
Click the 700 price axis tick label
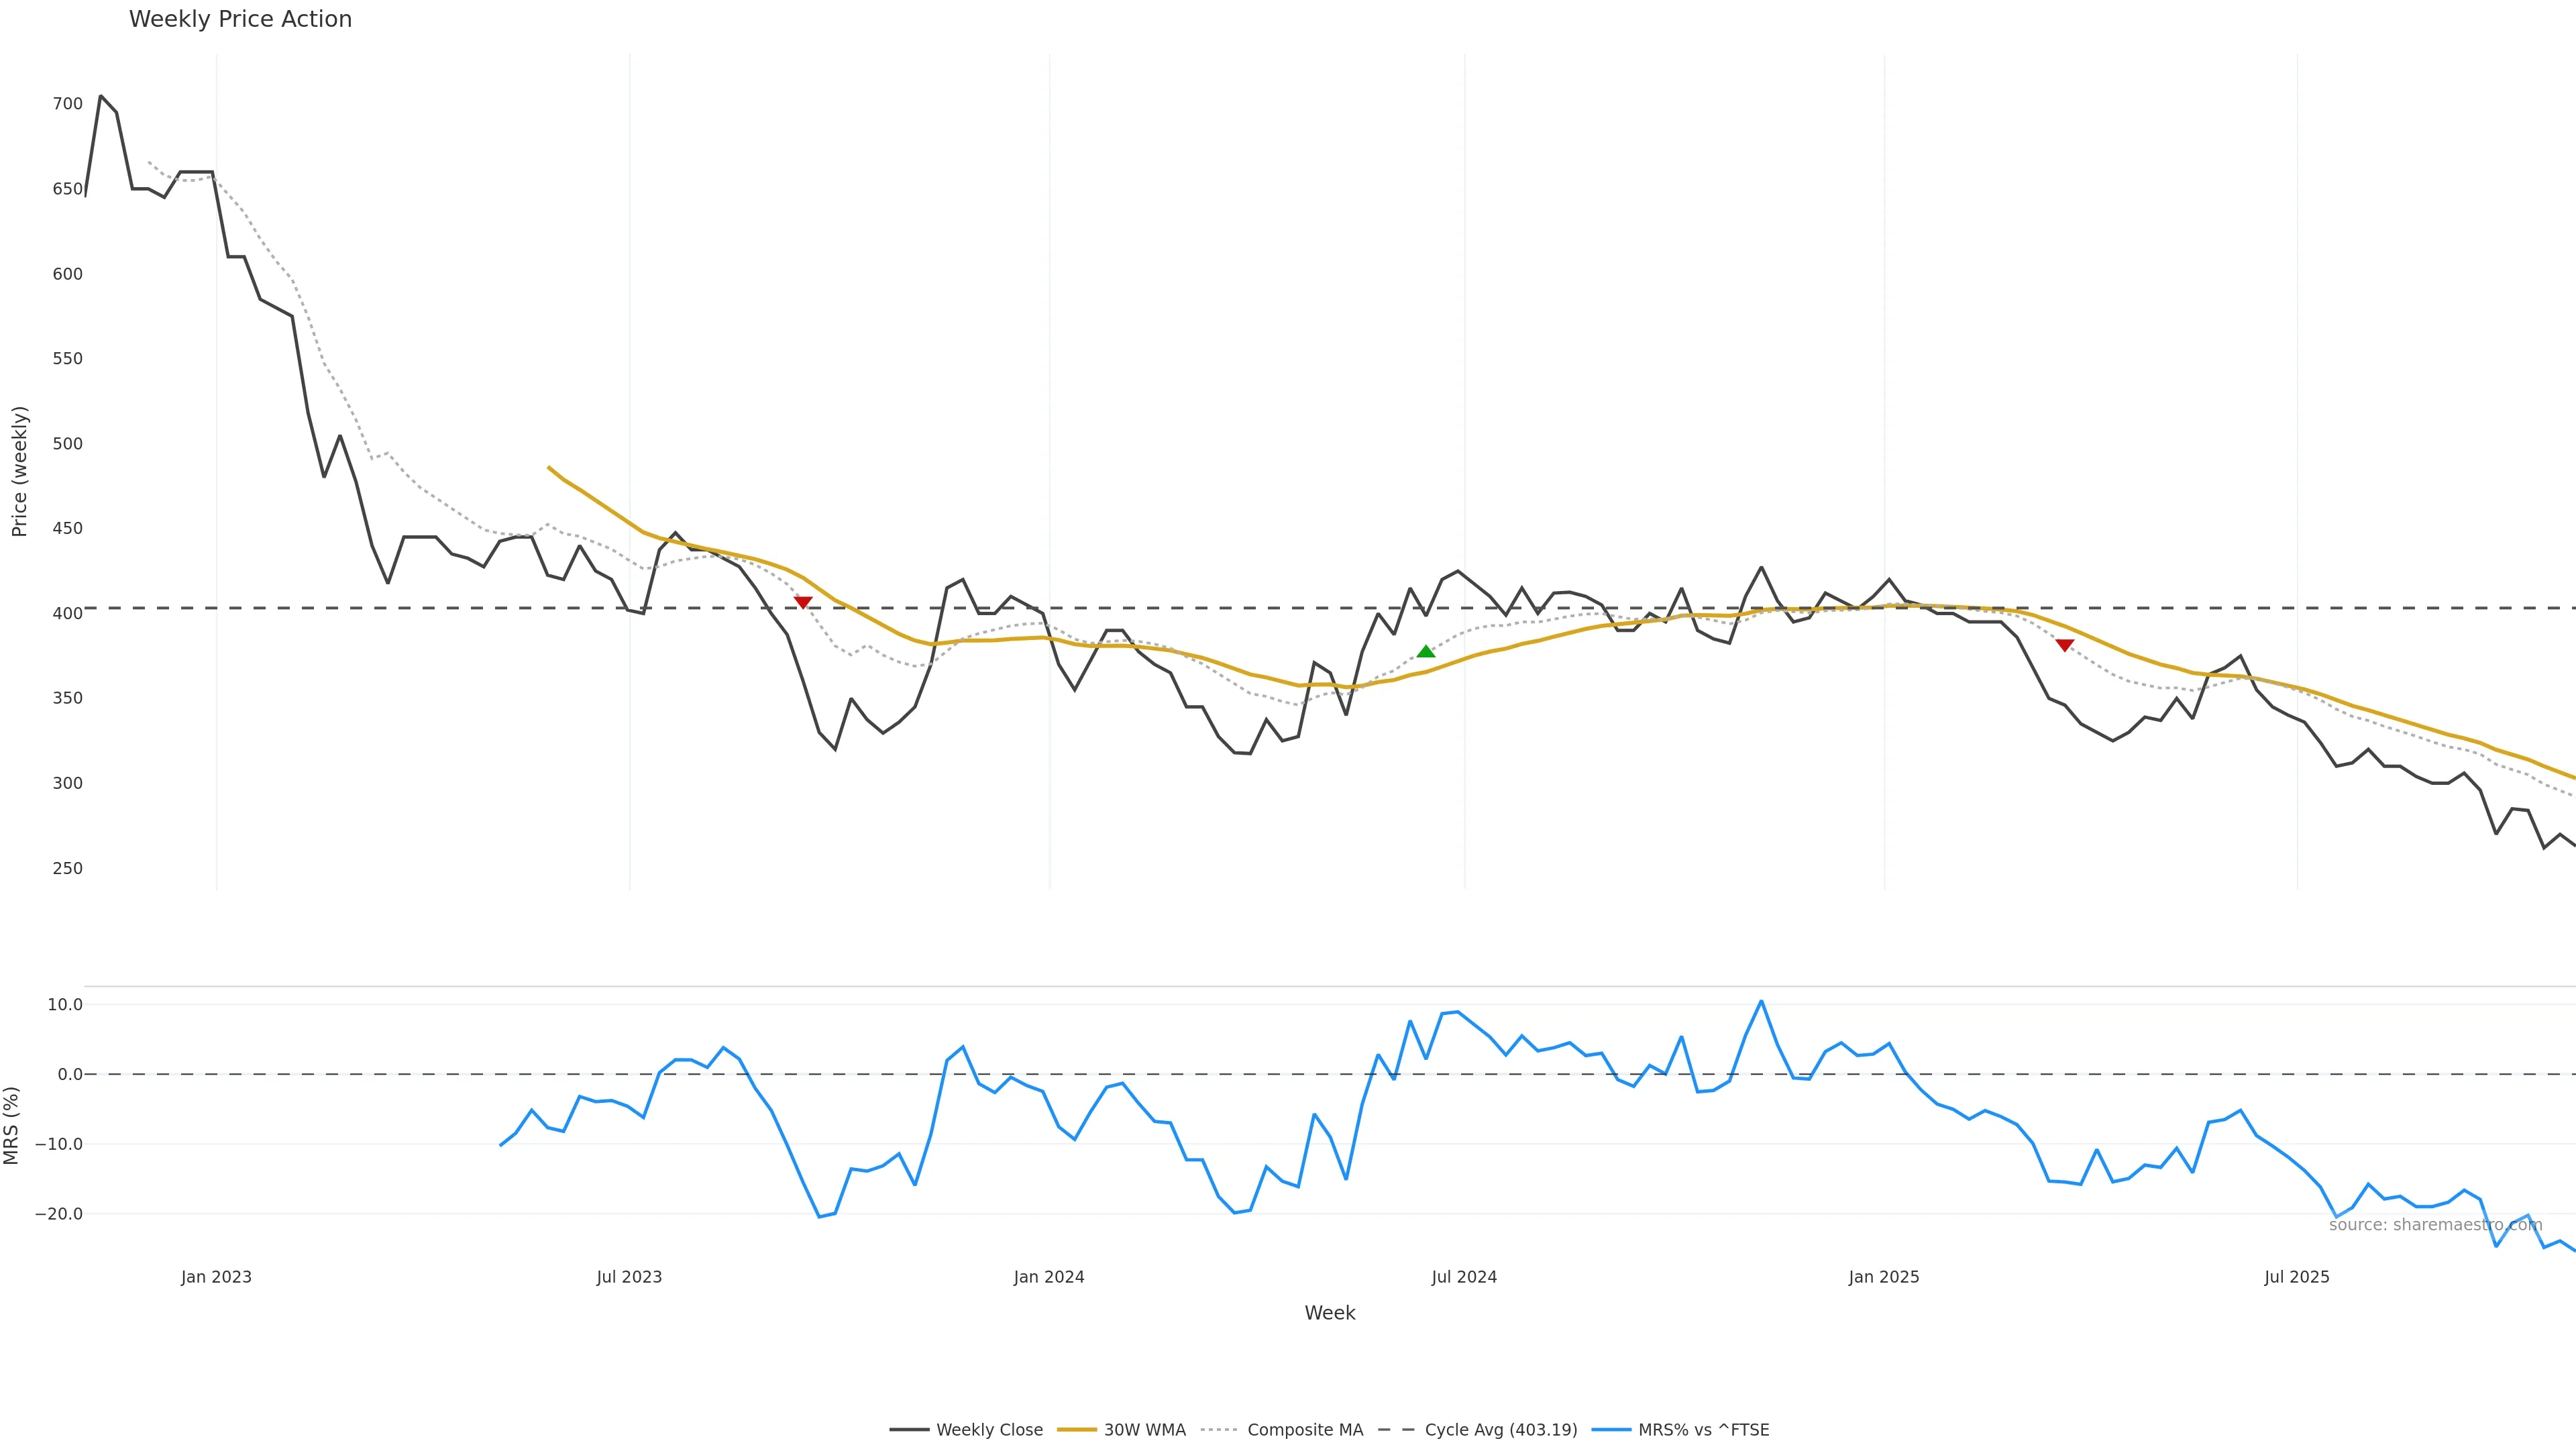67,104
